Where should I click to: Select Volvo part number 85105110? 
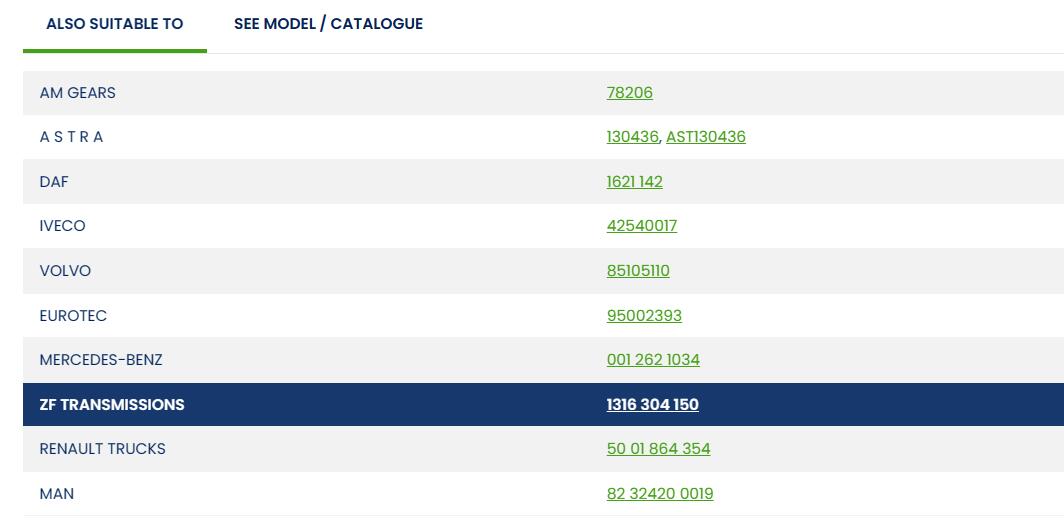[x=638, y=271]
